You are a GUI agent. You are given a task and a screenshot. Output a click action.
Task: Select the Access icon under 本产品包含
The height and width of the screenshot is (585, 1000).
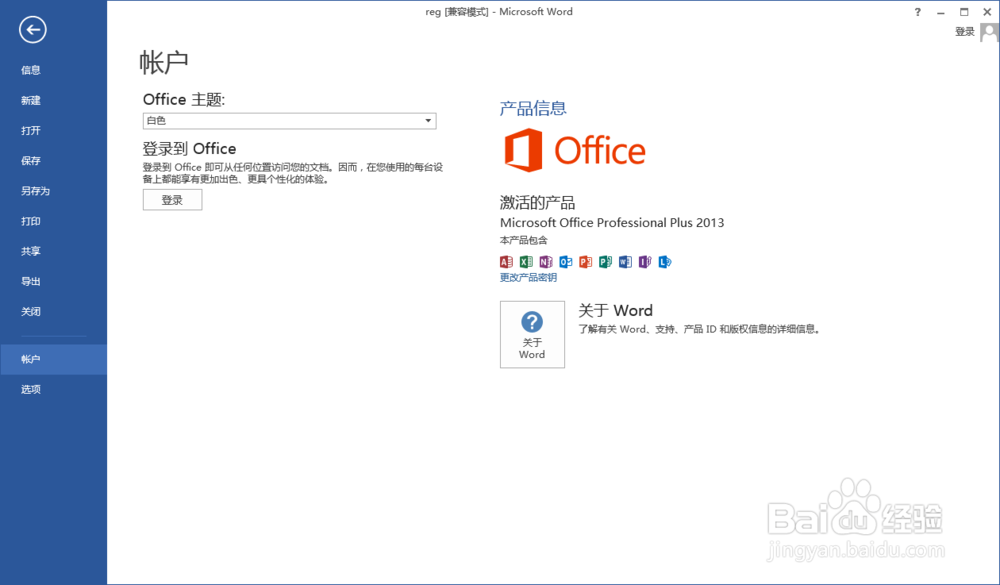pos(506,261)
